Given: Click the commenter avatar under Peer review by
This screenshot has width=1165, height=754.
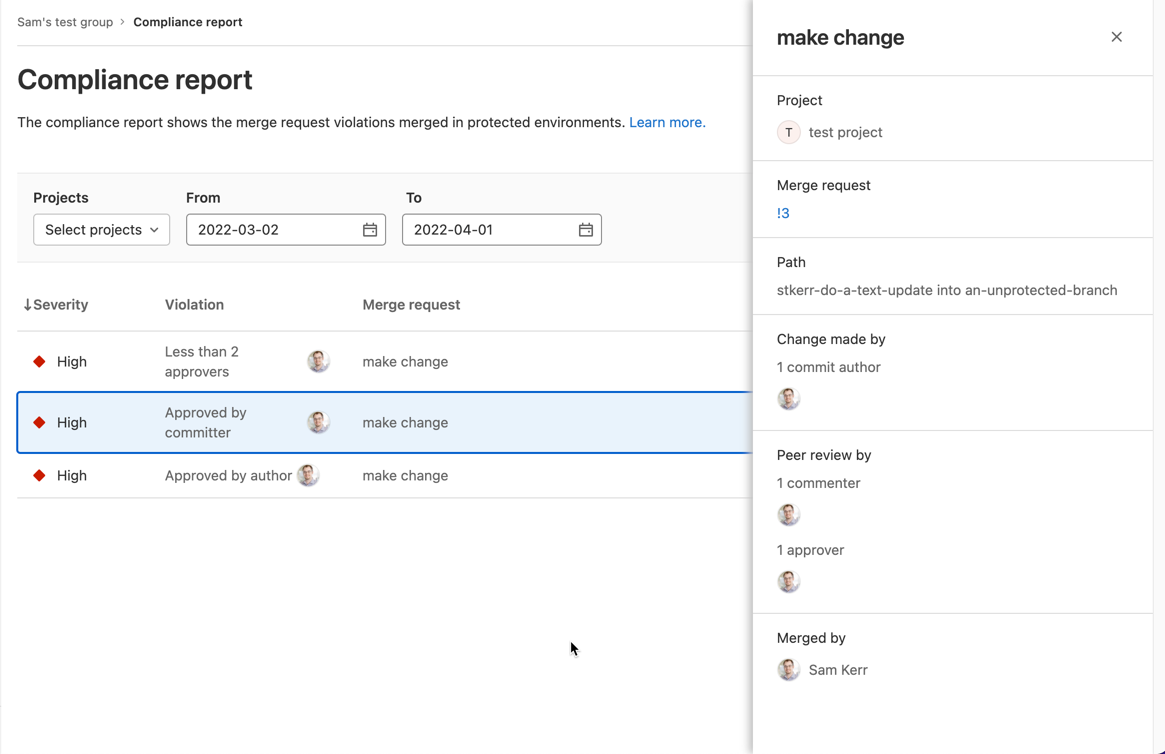Looking at the screenshot, I should [789, 513].
